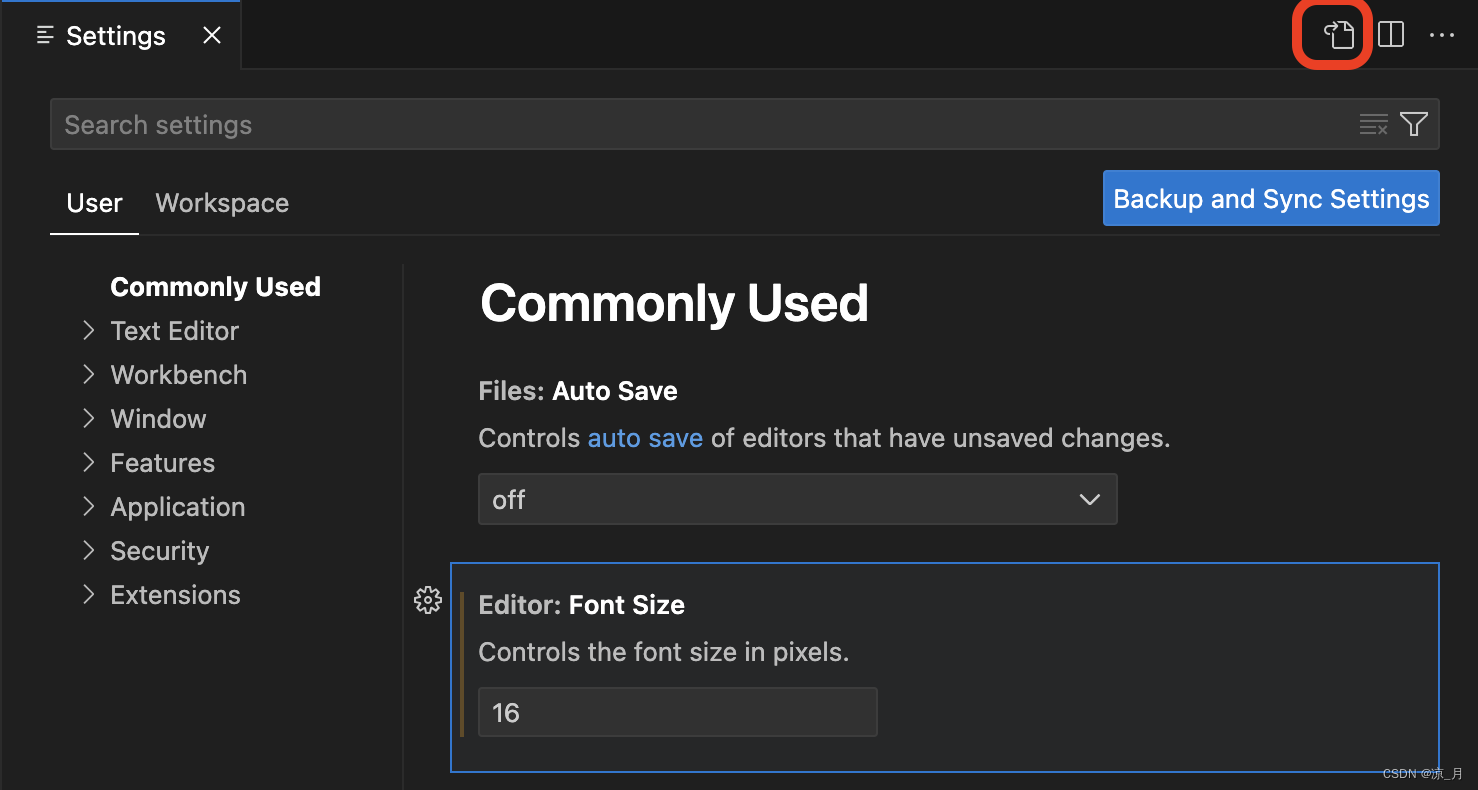1478x790 pixels.
Task: Click the Font Size input field
Action: (x=678, y=712)
